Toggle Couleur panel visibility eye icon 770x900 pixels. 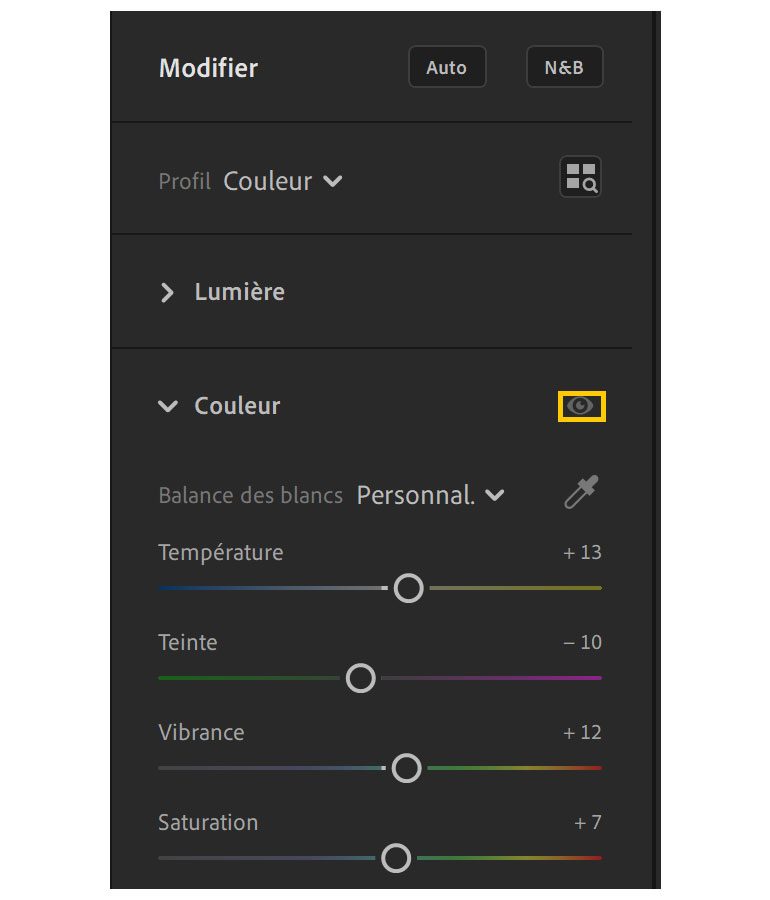tap(581, 406)
